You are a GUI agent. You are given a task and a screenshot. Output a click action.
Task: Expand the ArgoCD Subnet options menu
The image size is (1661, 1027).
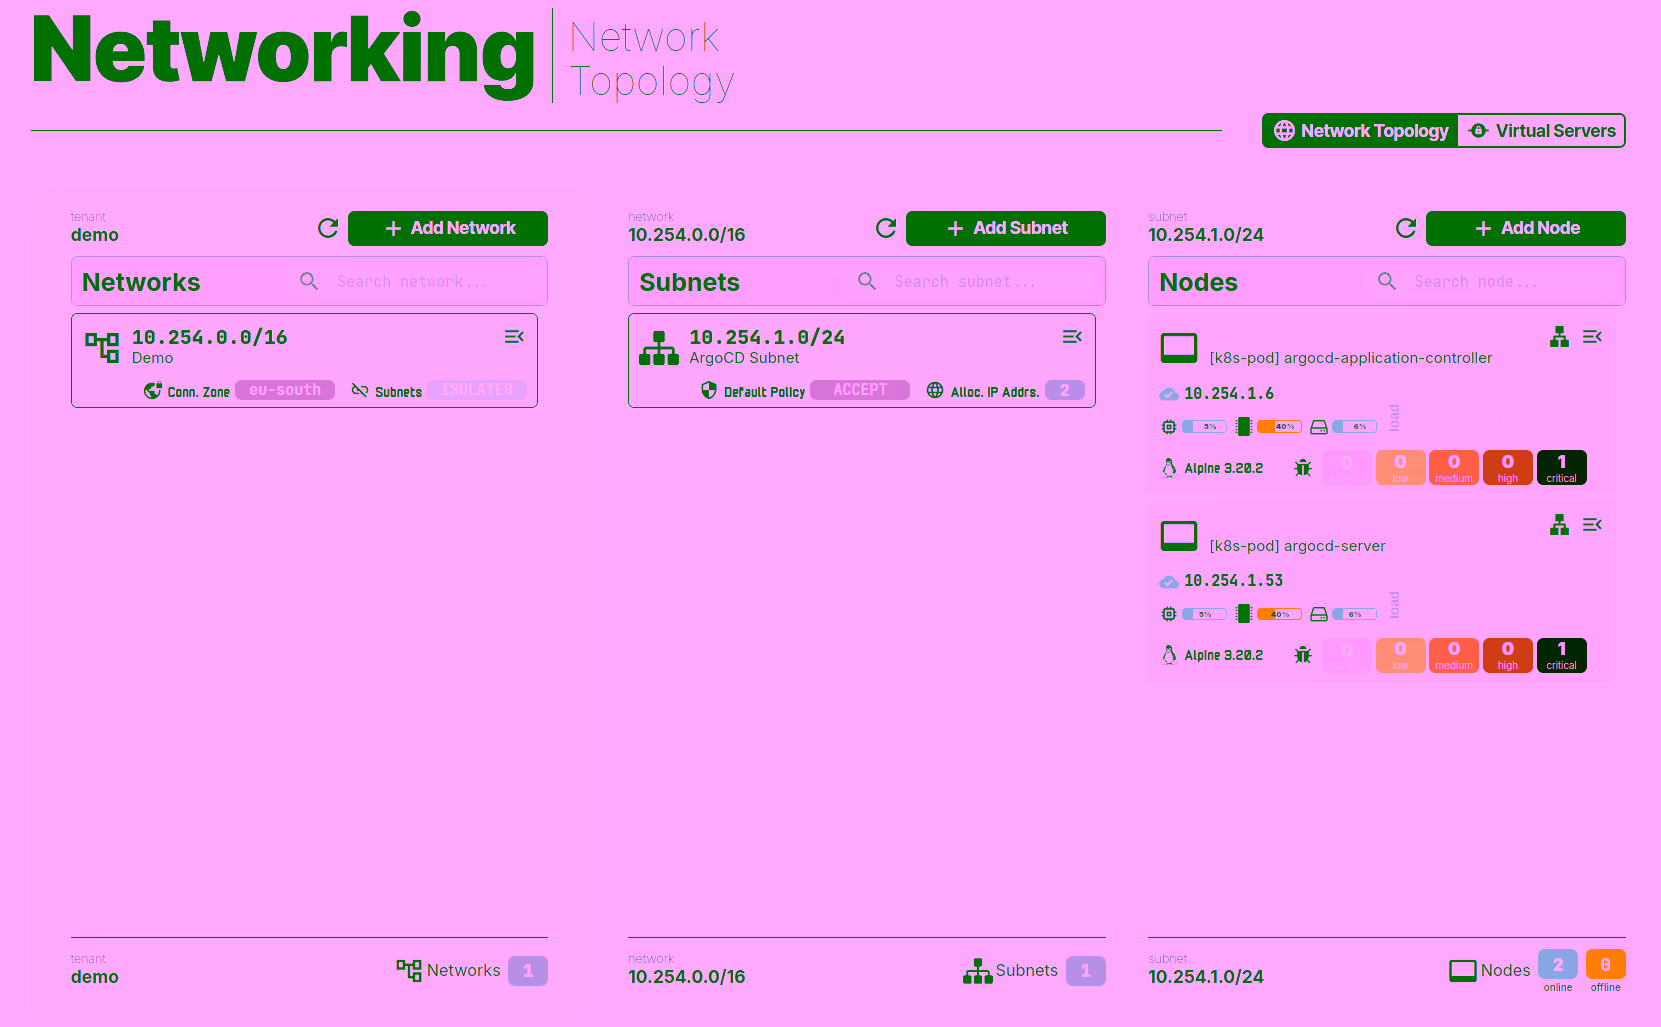[x=1072, y=337]
